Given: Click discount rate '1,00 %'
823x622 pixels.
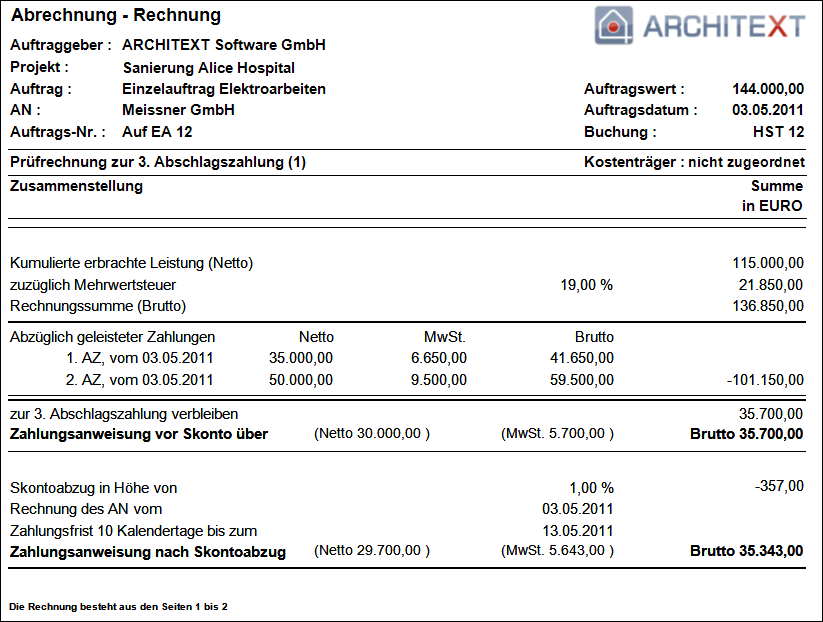Looking at the screenshot, I should coord(592,488).
